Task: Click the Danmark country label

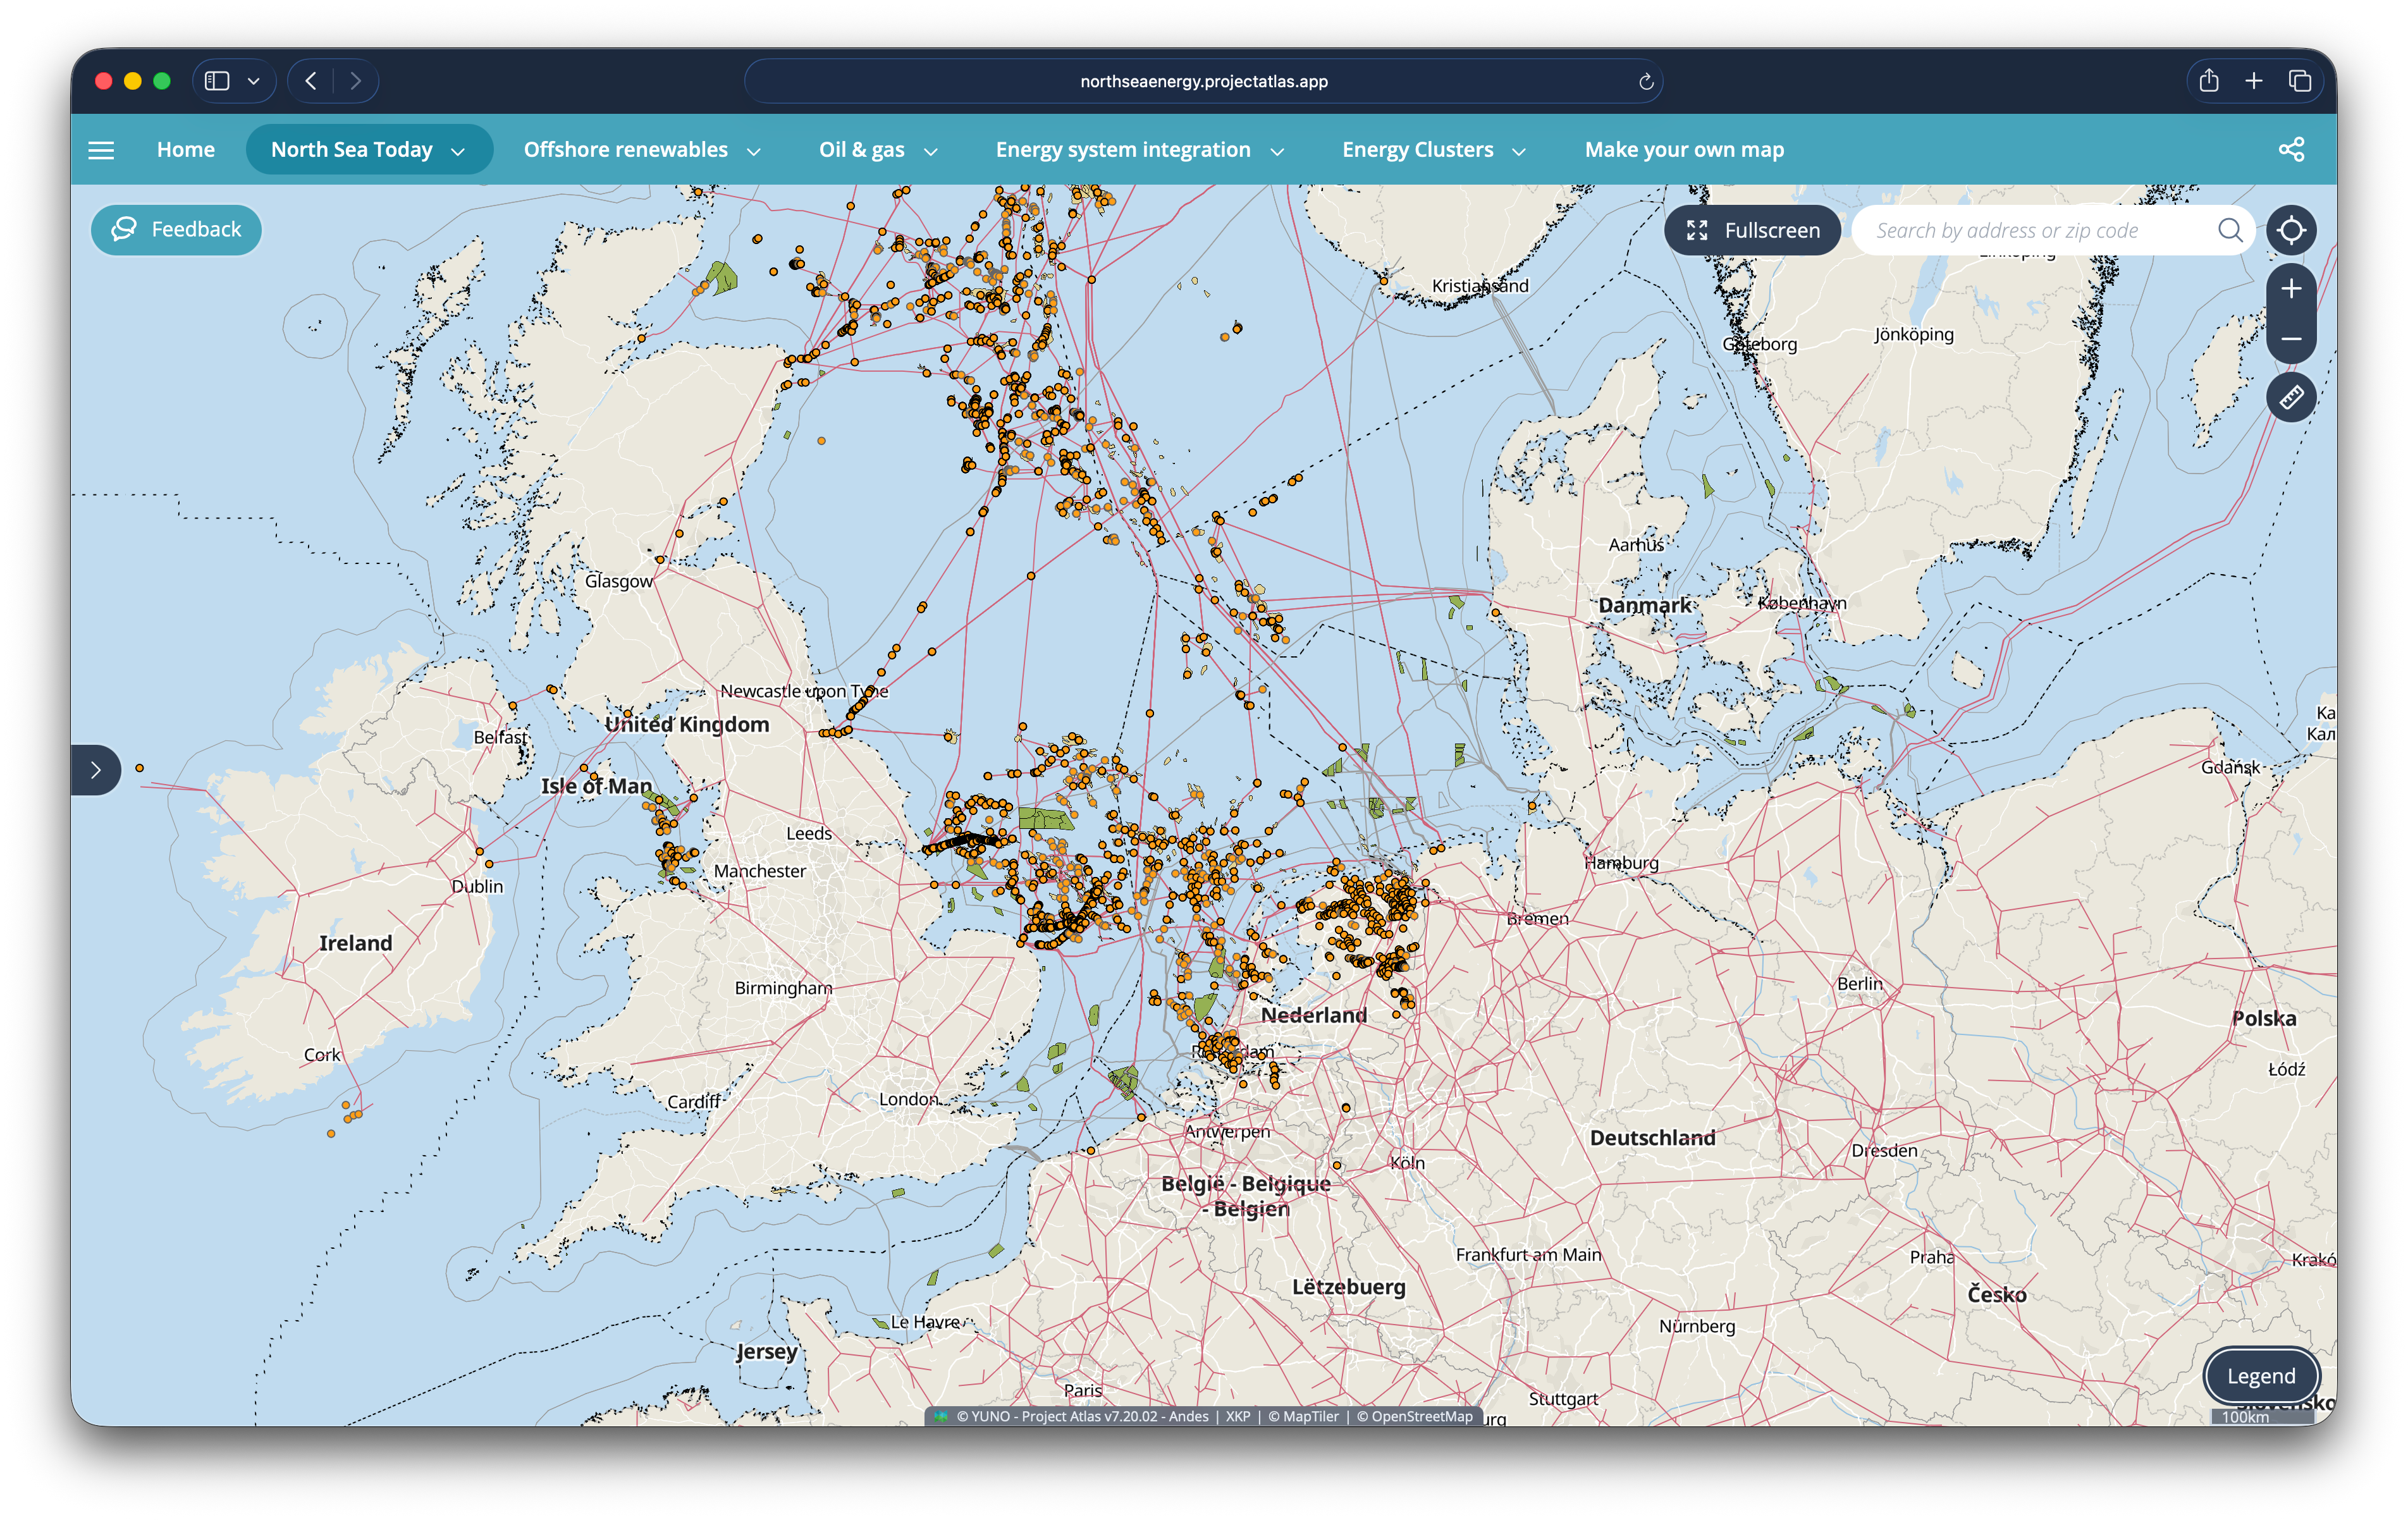Action: pos(1644,605)
